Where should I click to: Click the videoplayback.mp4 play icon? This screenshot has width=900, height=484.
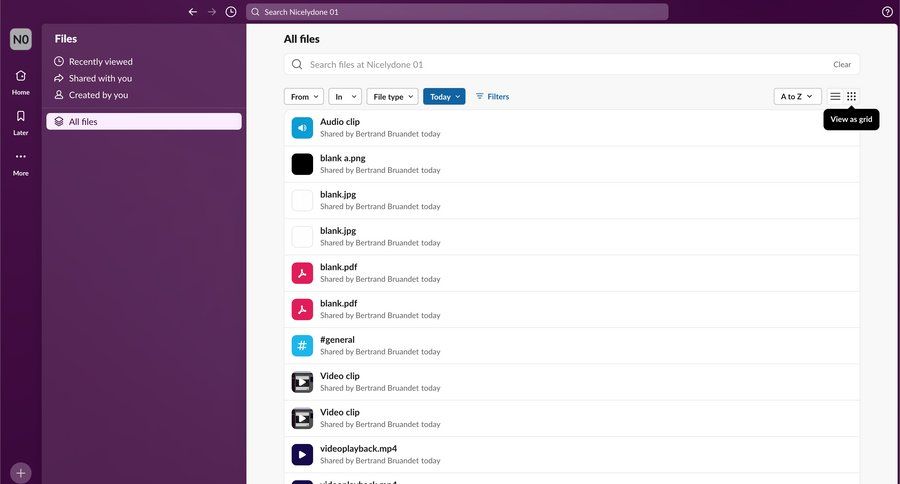302,454
